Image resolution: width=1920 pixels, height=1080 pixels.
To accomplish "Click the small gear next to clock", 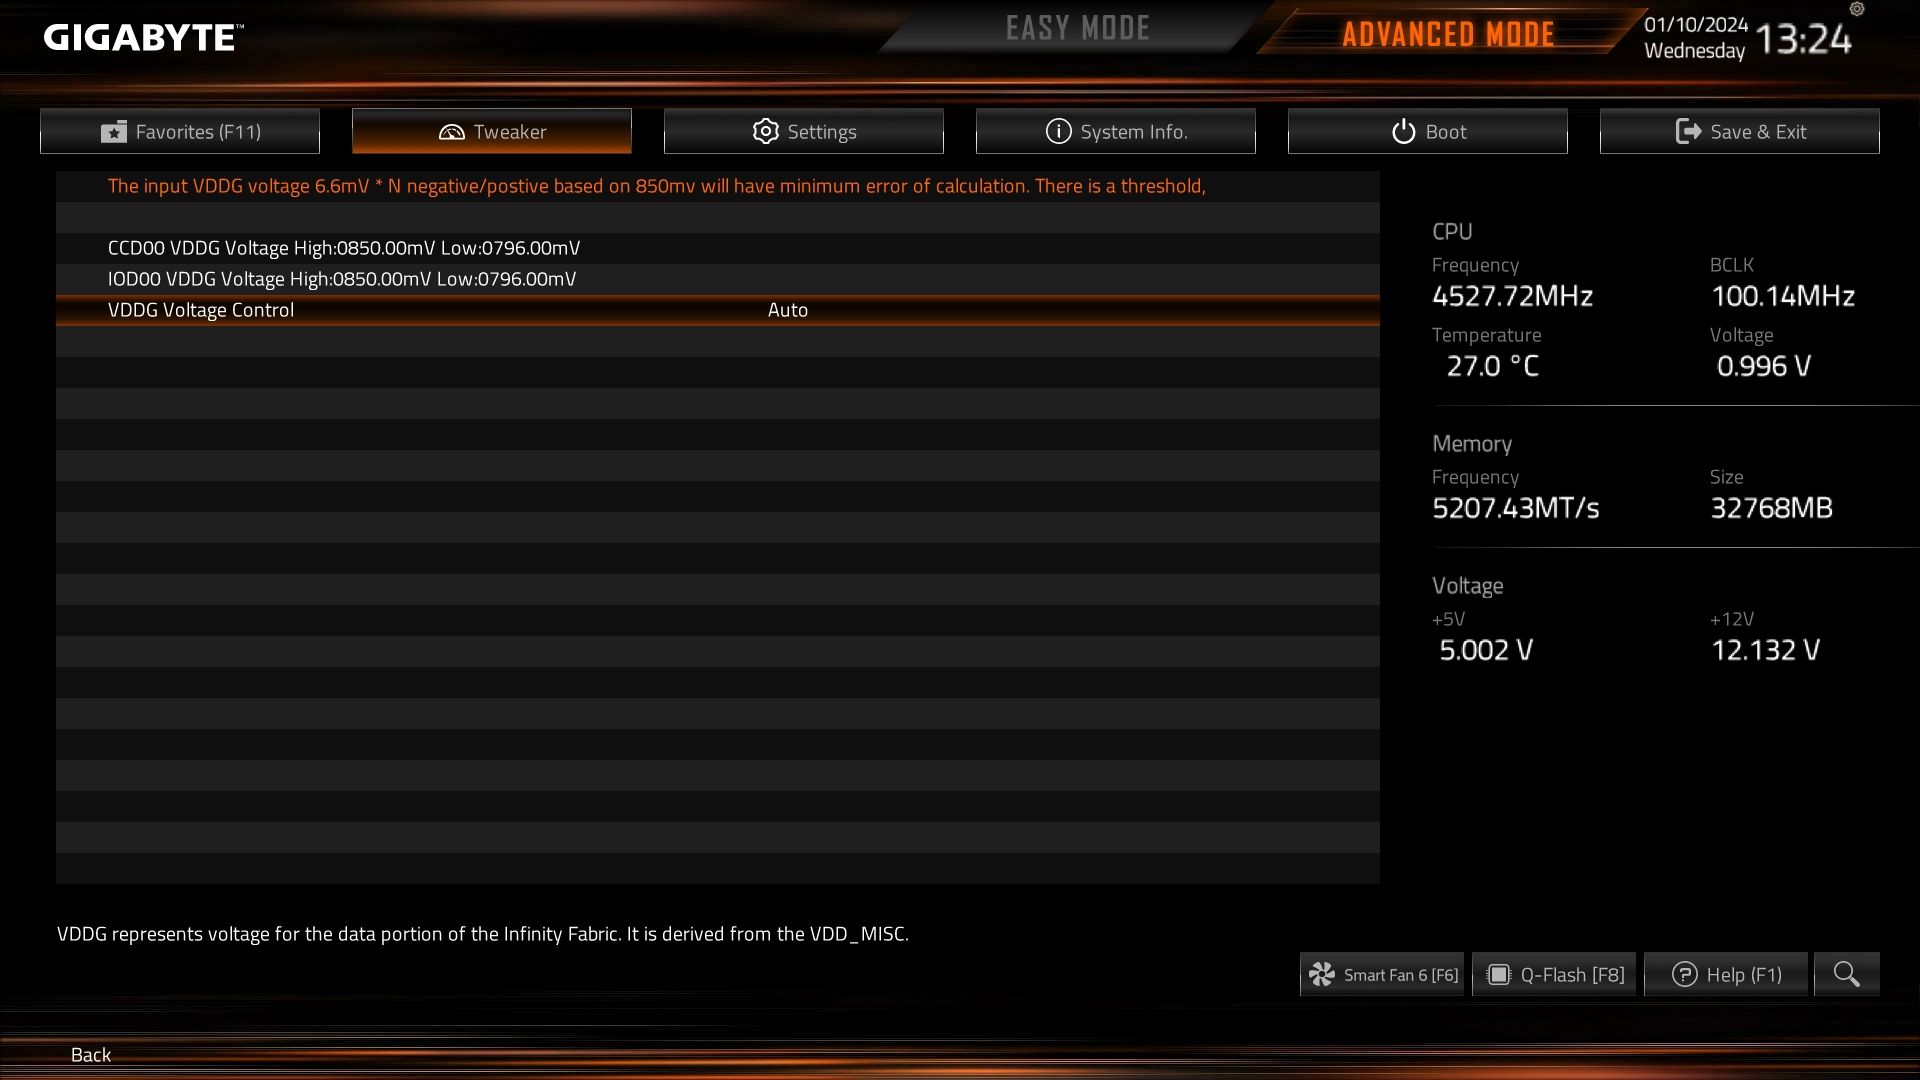I will click(x=1857, y=9).
